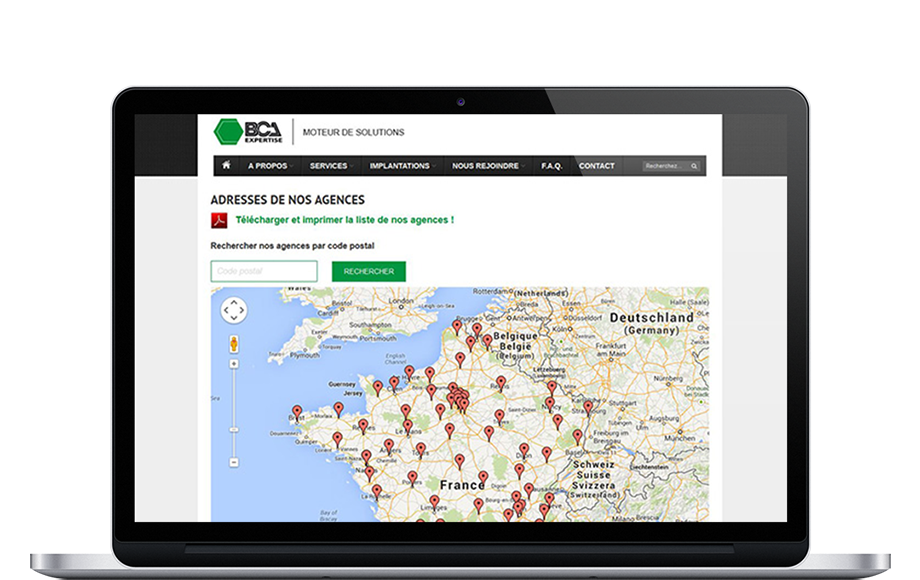The width and height of the screenshot is (920, 580).
Task: Click the map pan control circle
Action: click(x=233, y=311)
